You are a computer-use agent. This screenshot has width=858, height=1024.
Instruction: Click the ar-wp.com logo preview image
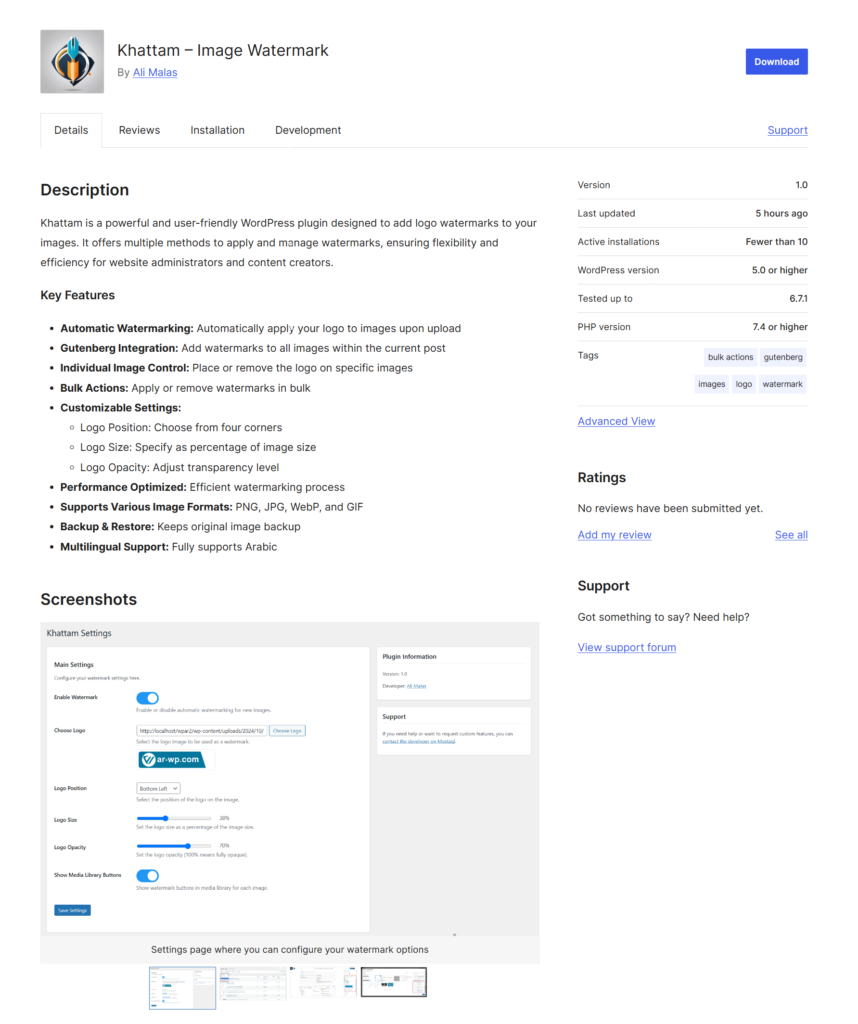coord(172,760)
